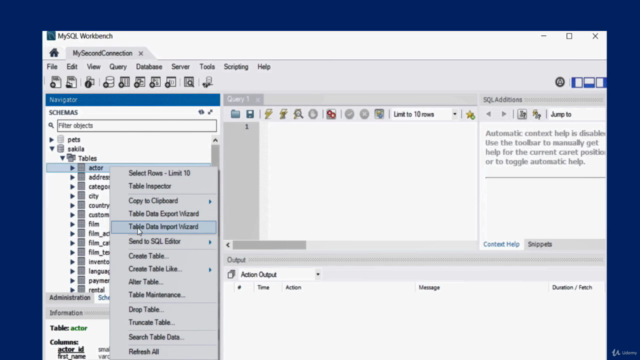Launch Table Data Import Wizard
Screen dimensions: 640x360
[163, 227]
